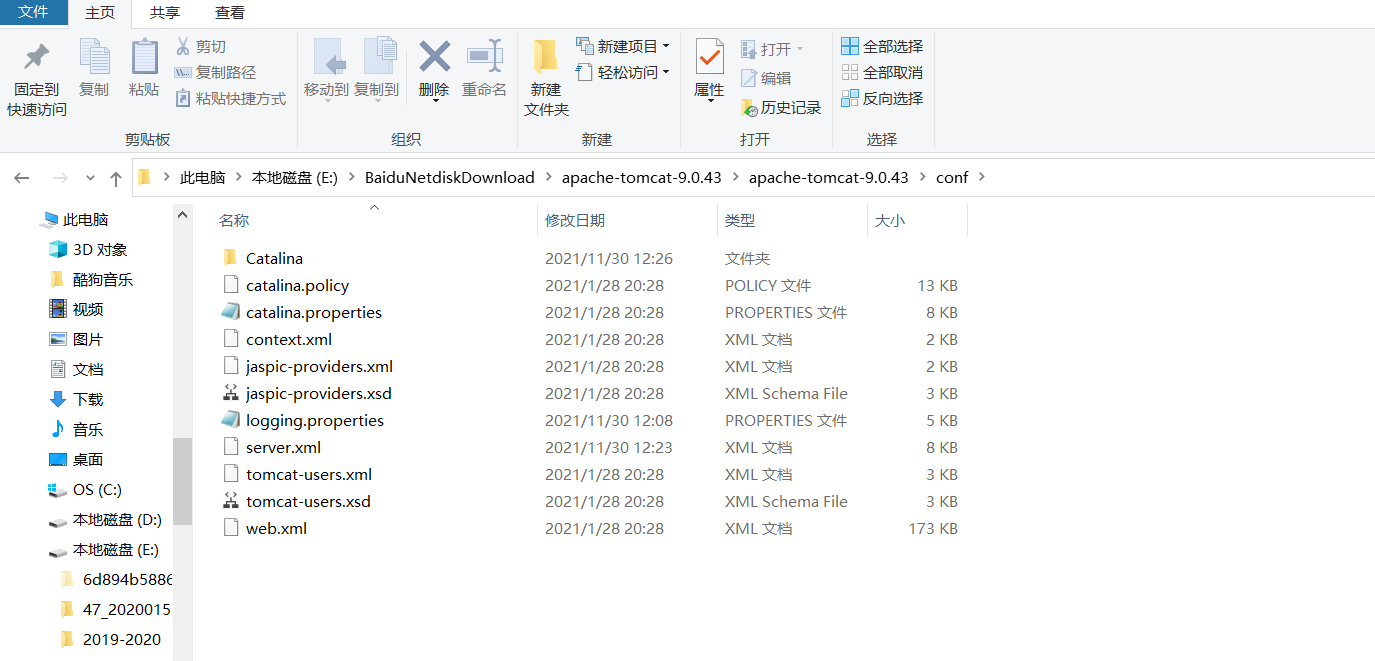Switch to the Home (主页) tab
Viewport: 1375px width, 661px height.
click(100, 13)
